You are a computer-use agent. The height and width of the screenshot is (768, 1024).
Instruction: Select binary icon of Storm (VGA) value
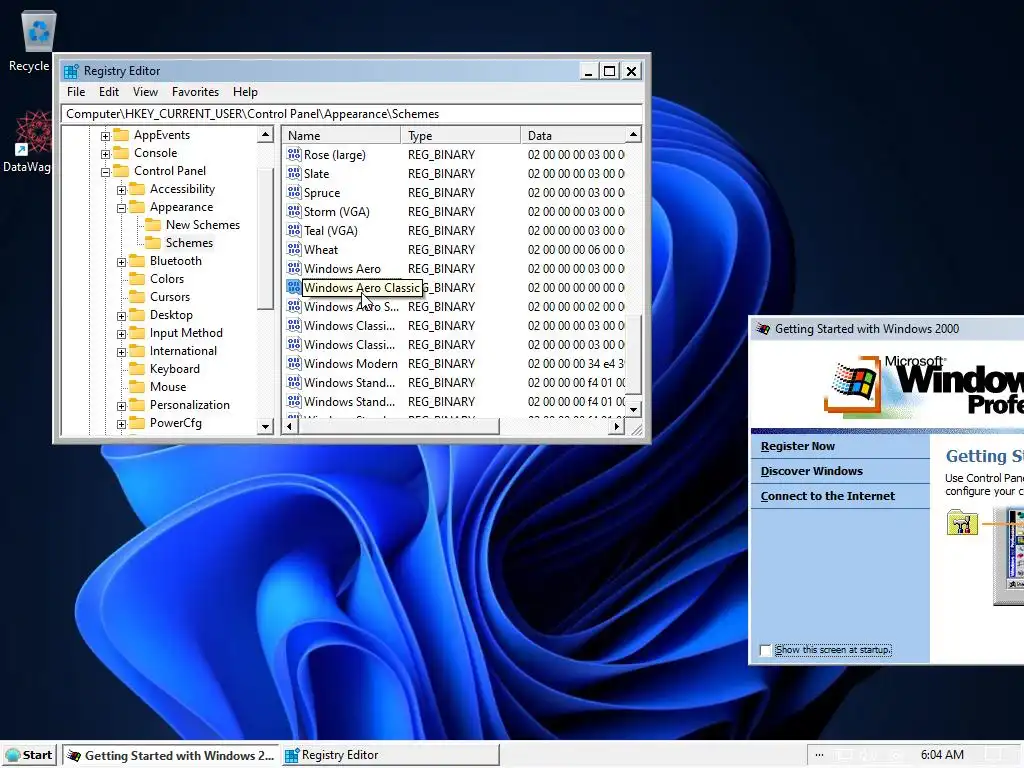coord(294,211)
